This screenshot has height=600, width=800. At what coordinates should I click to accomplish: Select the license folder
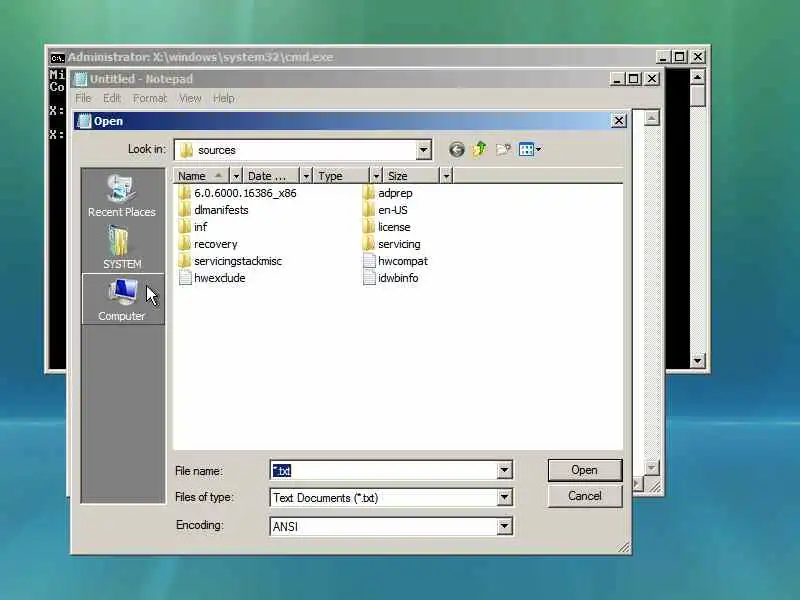pyautogui.click(x=386, y=227)
